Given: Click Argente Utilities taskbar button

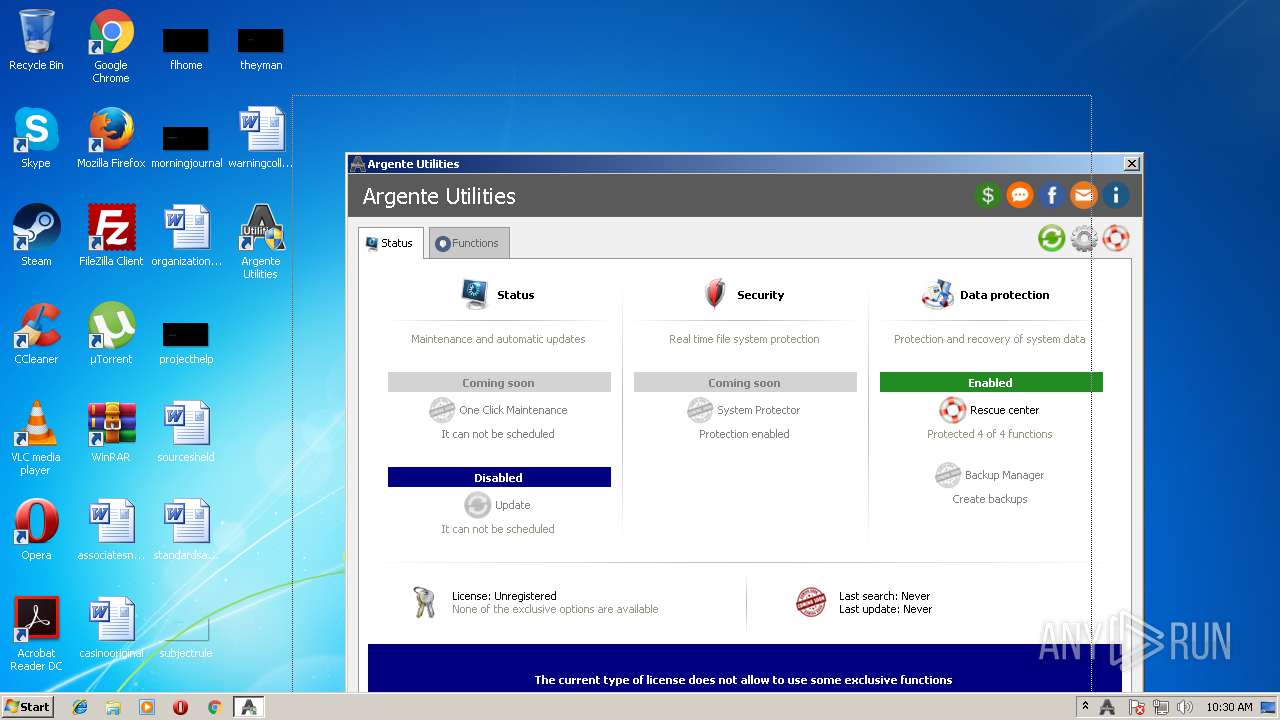Looking at the screenshot, I should coord(249,707).
